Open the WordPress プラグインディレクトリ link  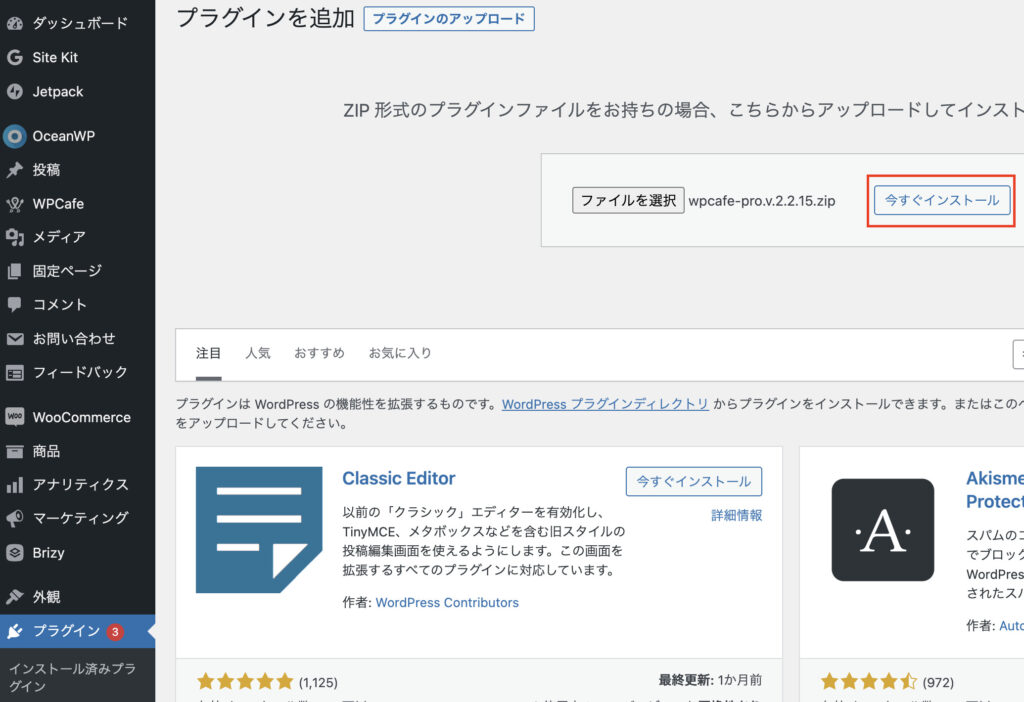[605, 405]
